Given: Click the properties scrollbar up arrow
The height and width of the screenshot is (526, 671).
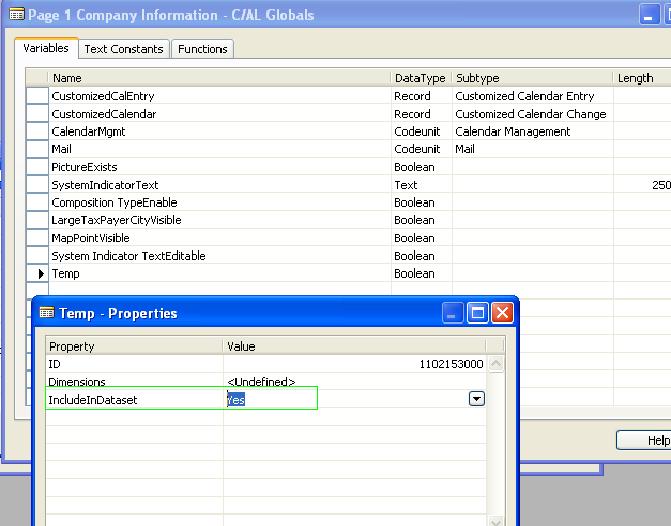Looking at the screenshot, I should coord(496,364).
